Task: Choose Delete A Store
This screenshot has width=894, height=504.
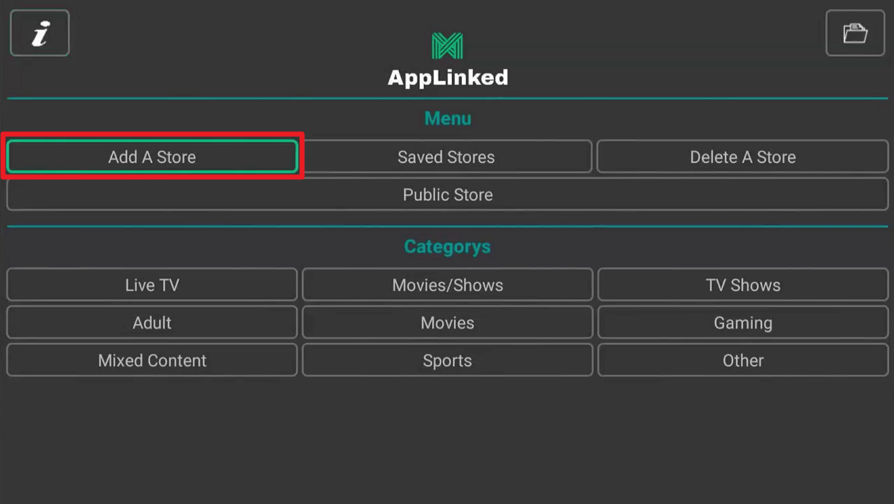Action: [742, 156]
